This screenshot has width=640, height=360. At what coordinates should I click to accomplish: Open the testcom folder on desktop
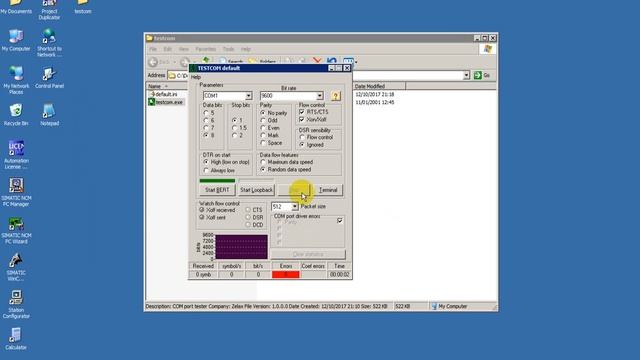tap(83, 7)
